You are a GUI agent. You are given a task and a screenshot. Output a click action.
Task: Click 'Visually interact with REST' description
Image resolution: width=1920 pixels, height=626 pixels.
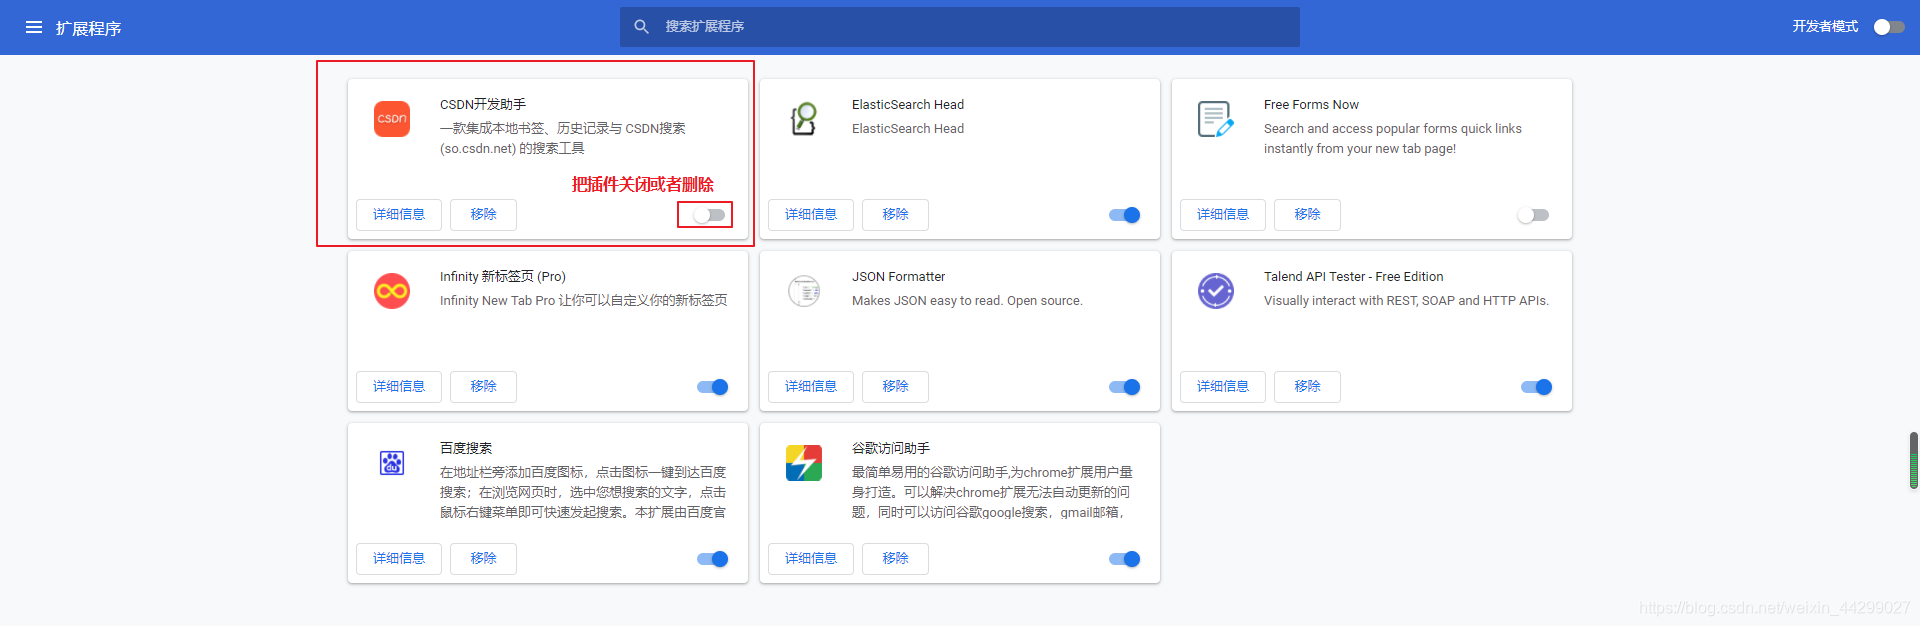[1406, 301]
